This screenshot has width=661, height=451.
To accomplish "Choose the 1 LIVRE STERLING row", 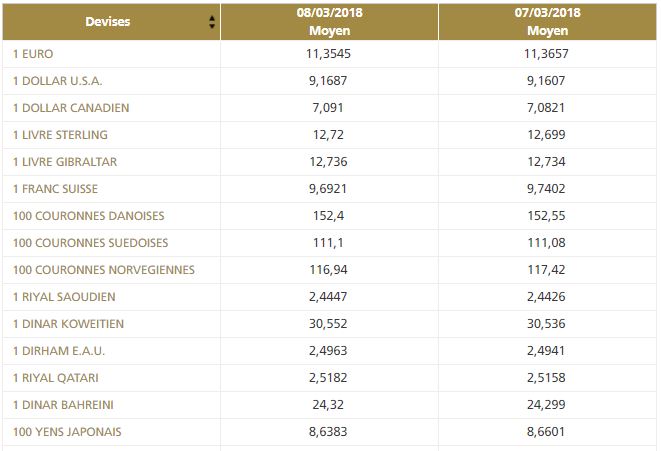I will [60, 135].
